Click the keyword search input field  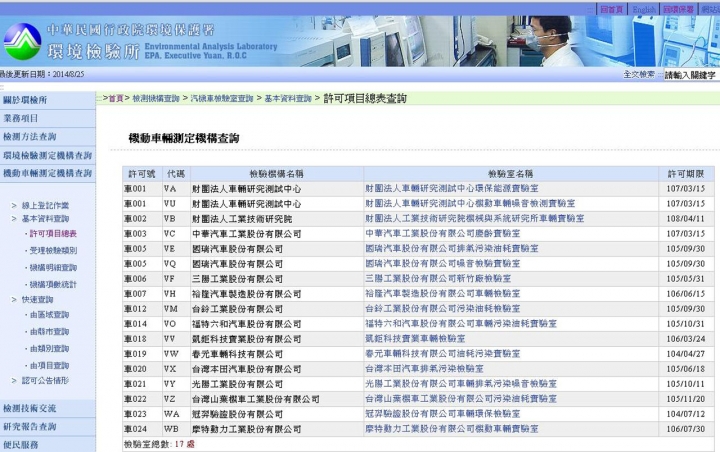click(691, 75)
